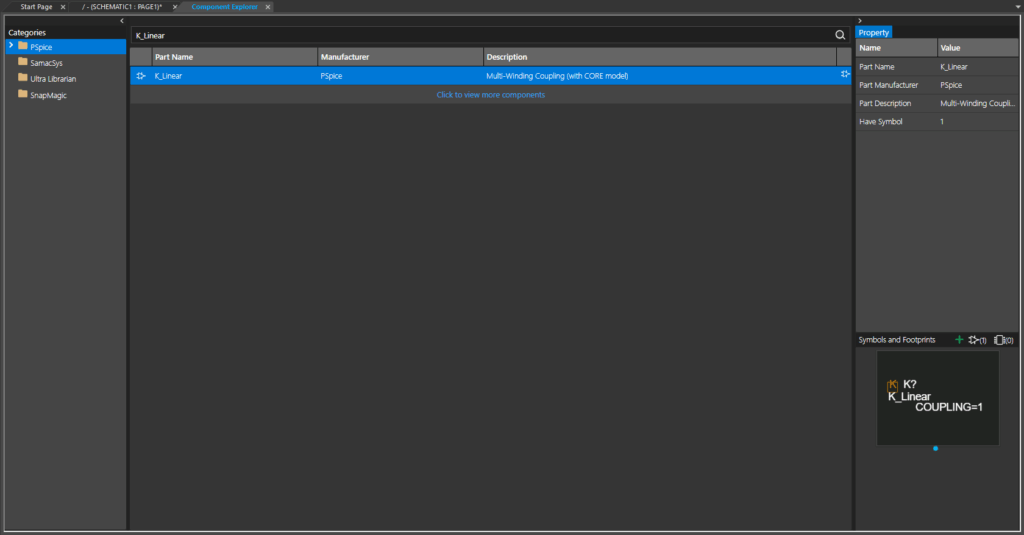The width and height of the screenshot is (1024, 535).
Task: Select SnapMagic category text
Action: point(48,95)
